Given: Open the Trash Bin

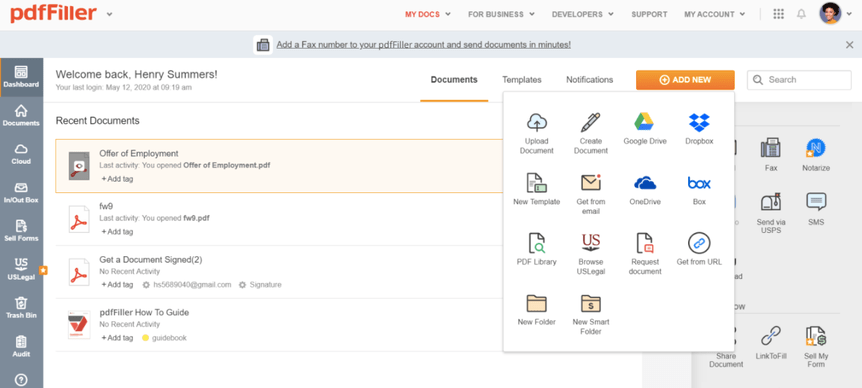Looking at the screenshot, I should pos(21,308).
